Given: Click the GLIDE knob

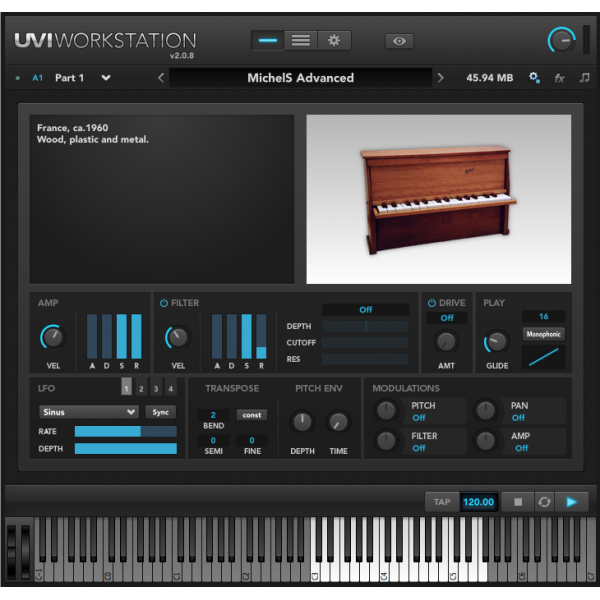Looking at the screenshot, I should point(497,342).
